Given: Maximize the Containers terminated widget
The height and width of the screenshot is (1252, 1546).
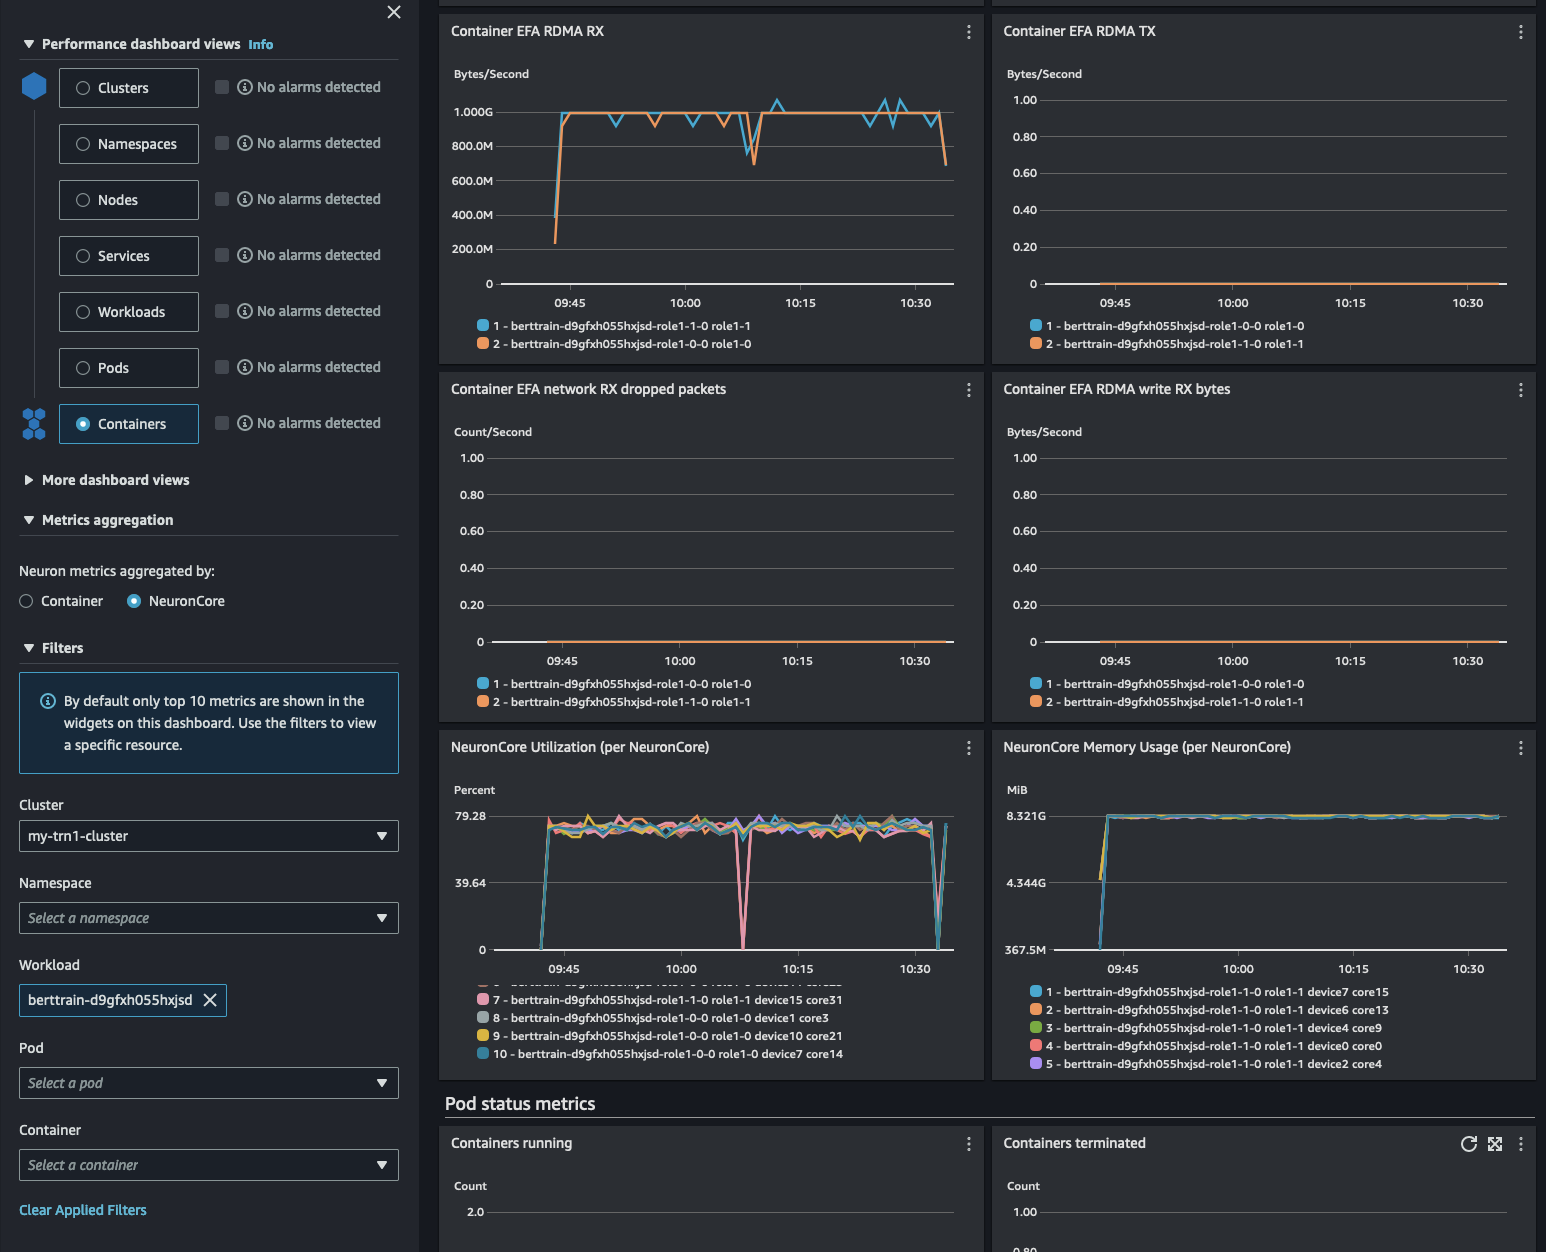Looking at the screenshot, I should 1495,1144.
